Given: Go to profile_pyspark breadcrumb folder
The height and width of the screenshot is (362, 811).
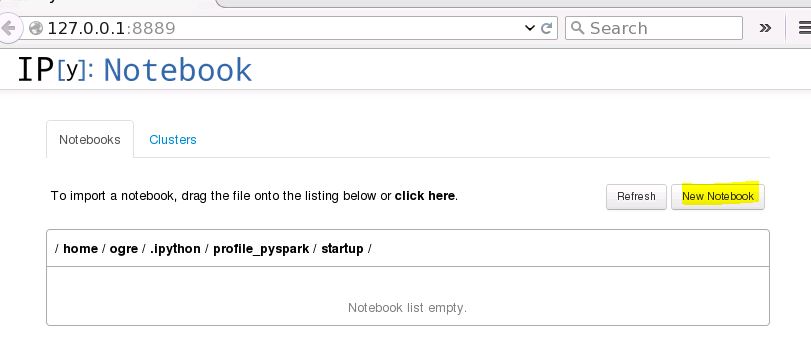Looking at the screenshot, I should point(261,249).
